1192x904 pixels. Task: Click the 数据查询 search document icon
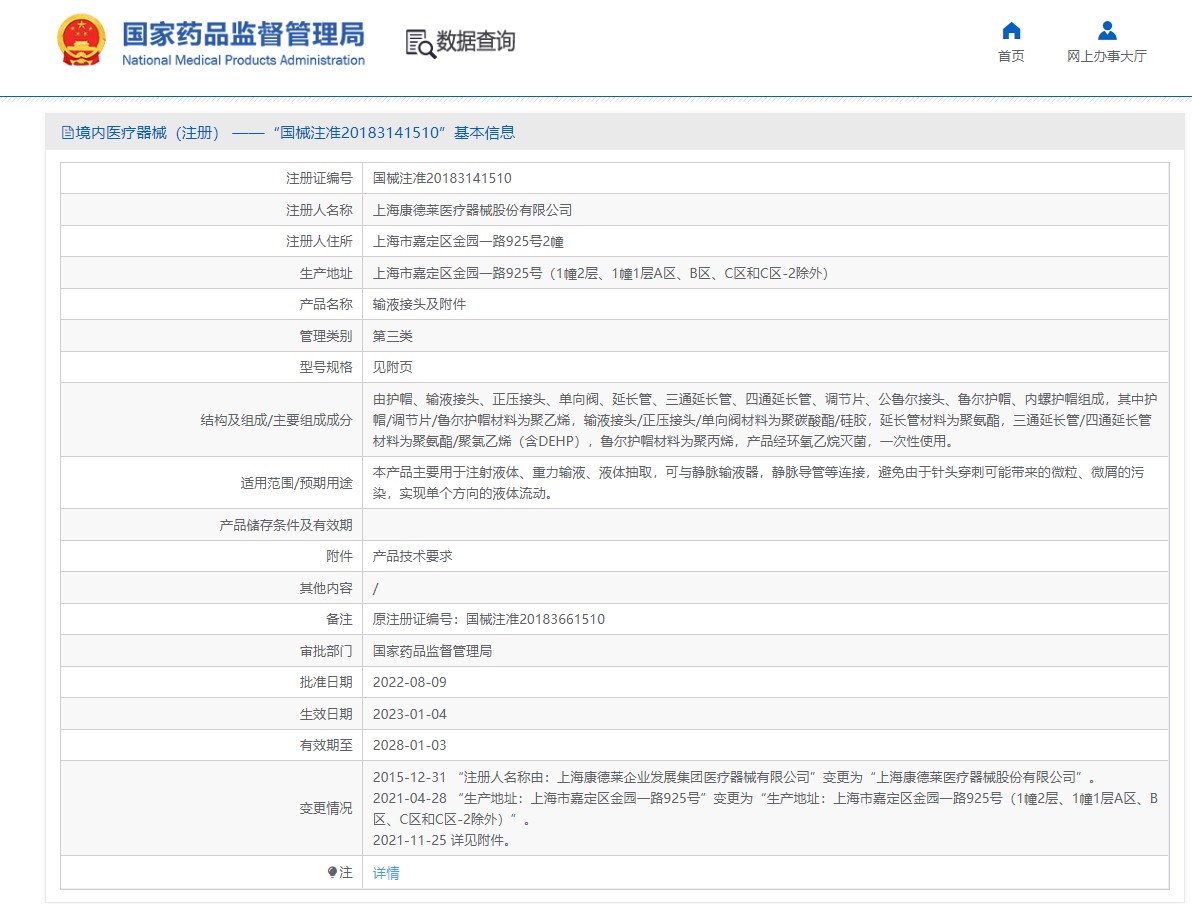click(420, 43)
